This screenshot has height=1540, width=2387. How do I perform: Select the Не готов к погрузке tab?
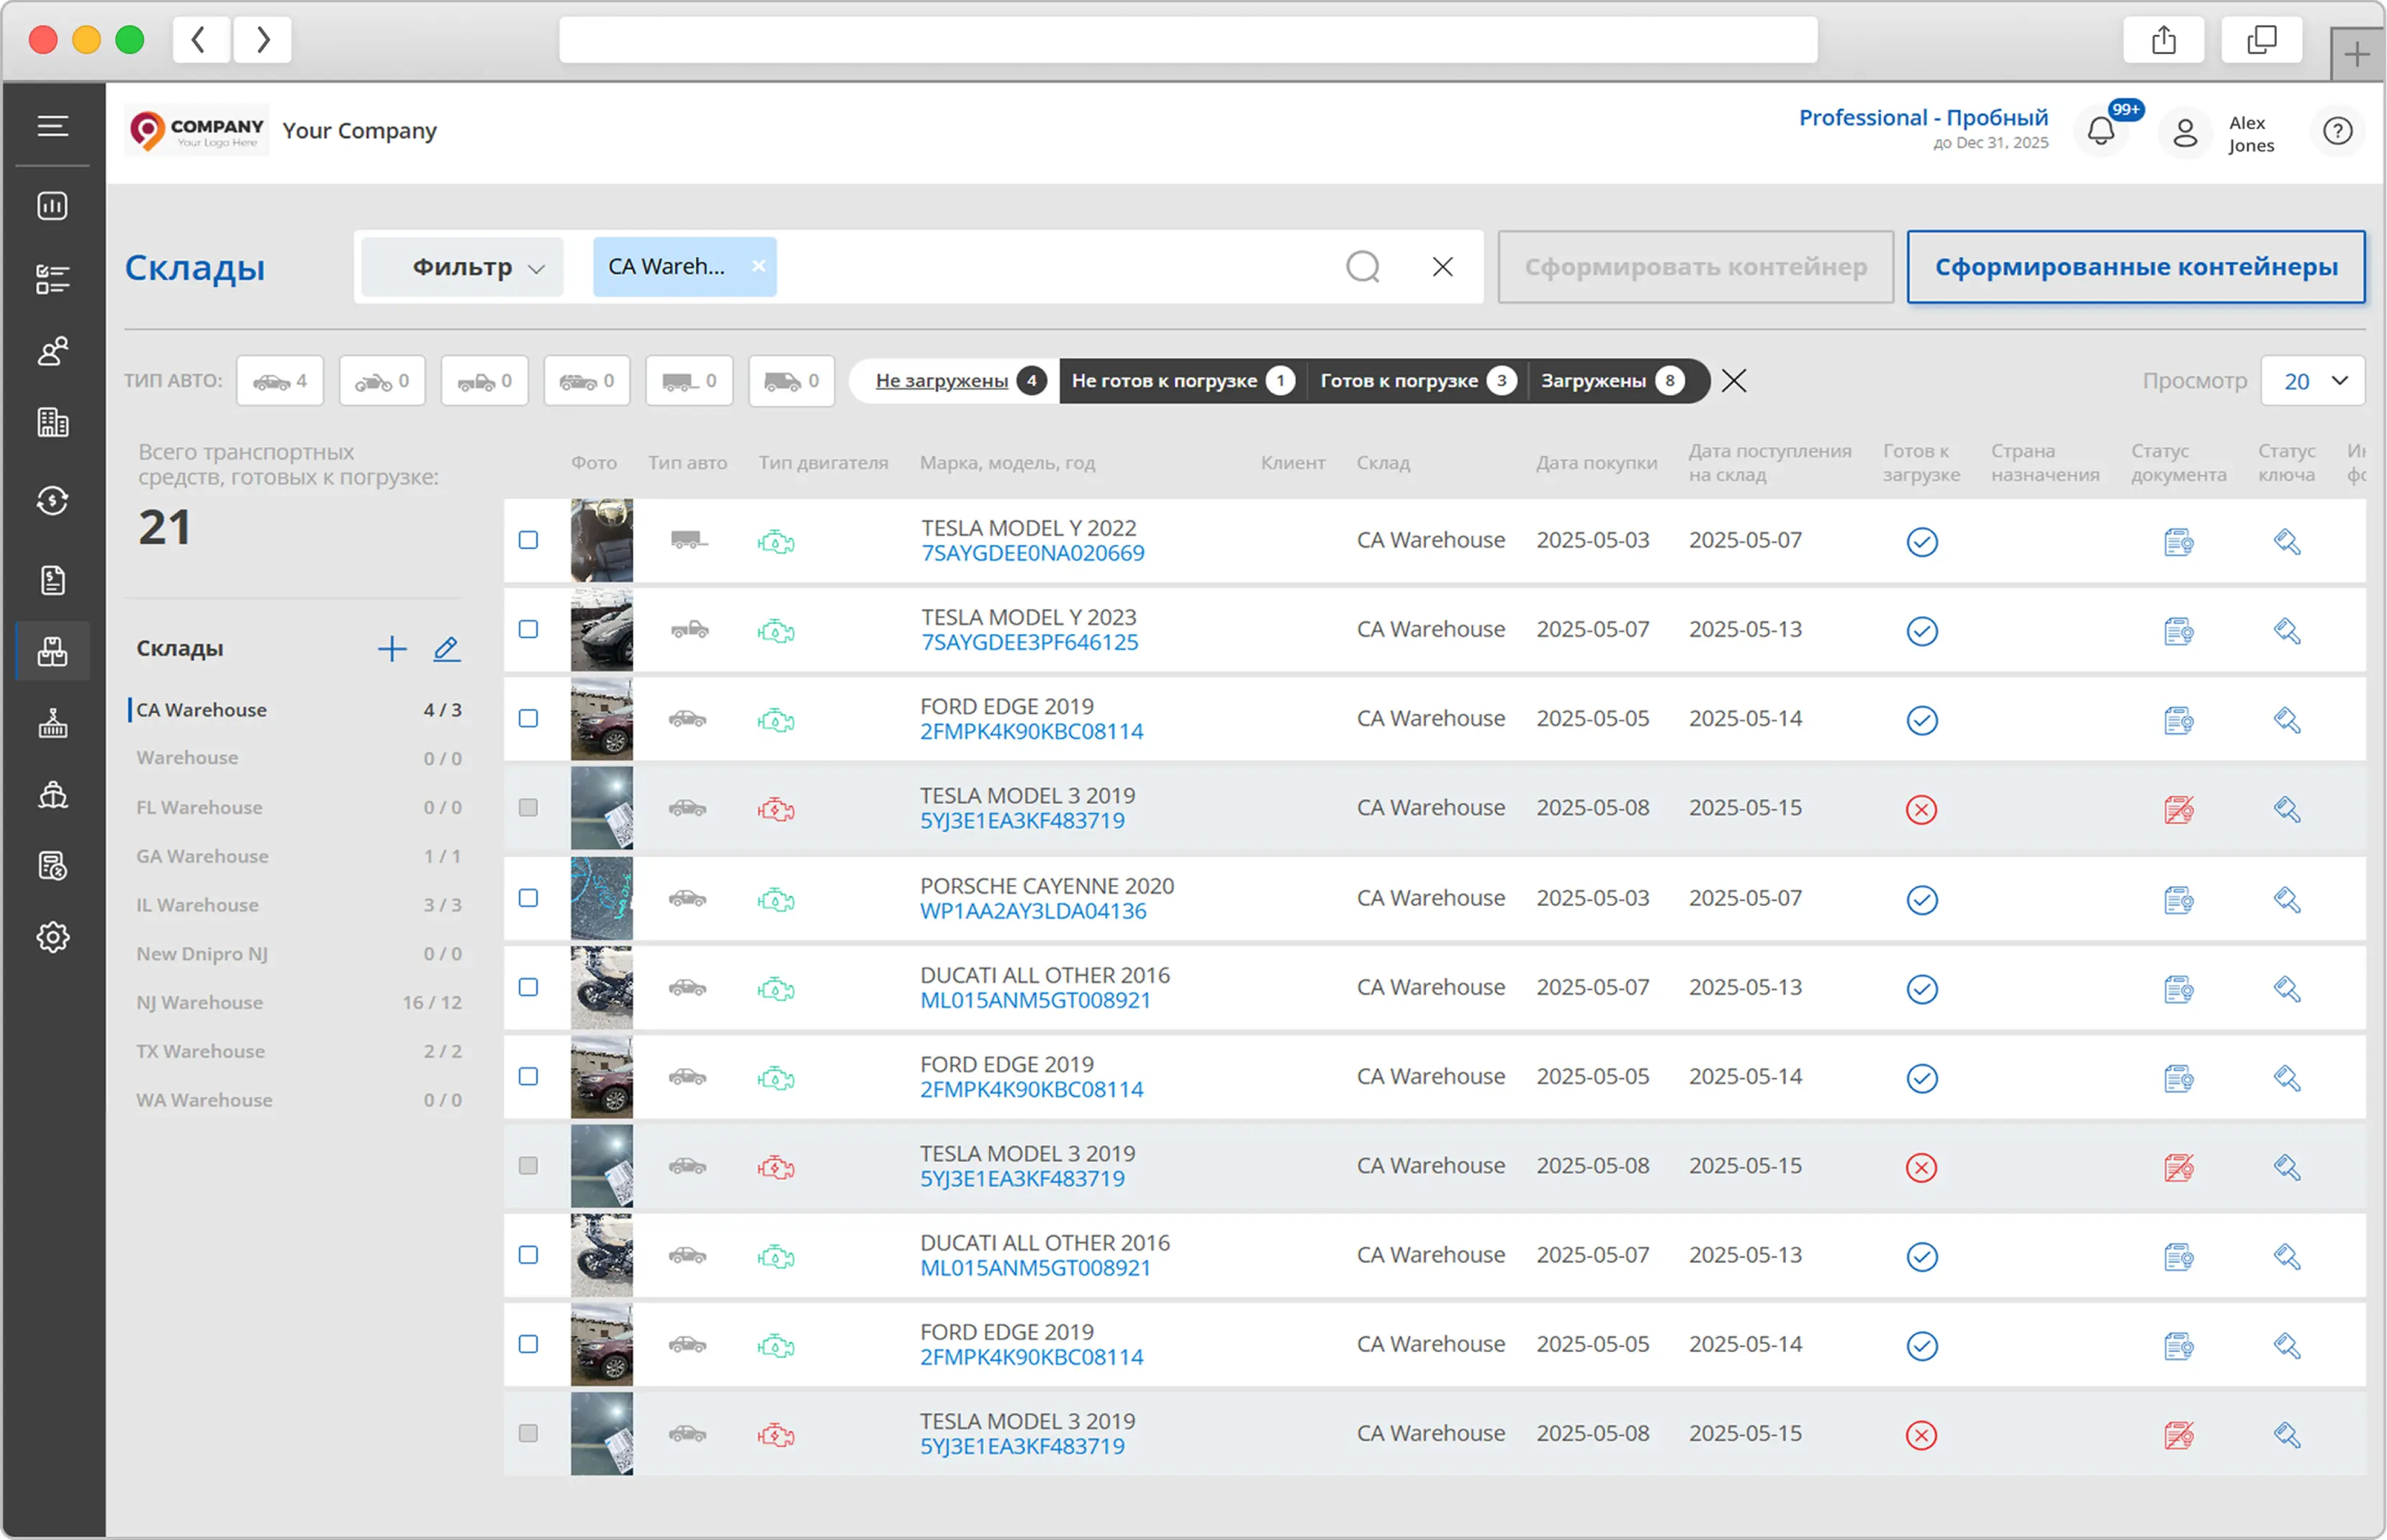point(1183,381)
